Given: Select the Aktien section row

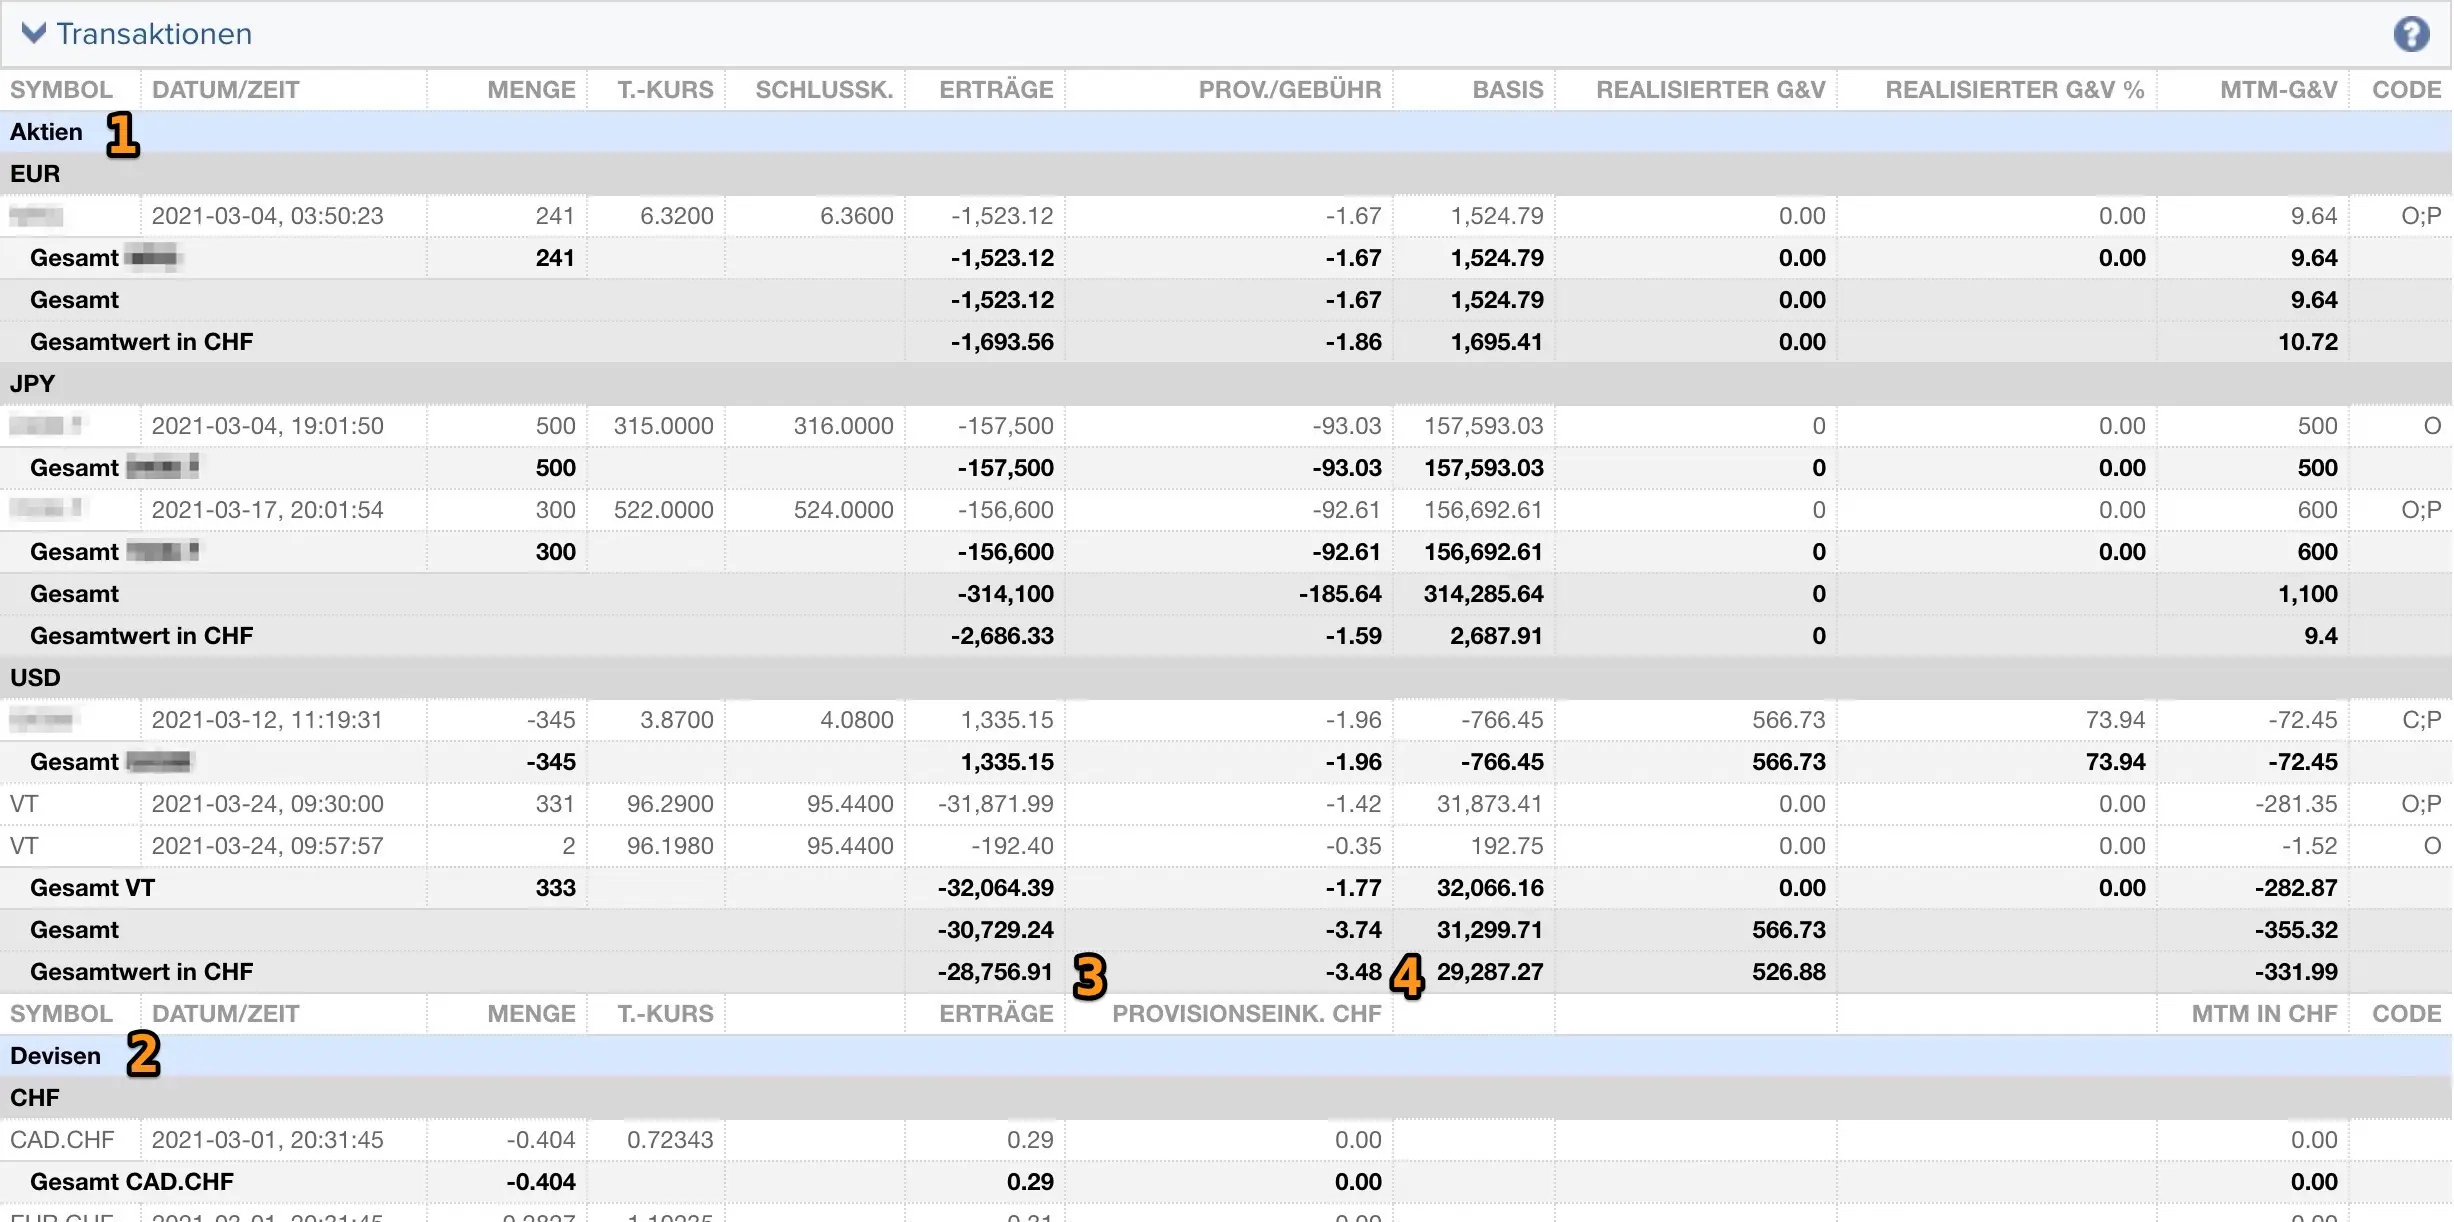Looking at the screenshot, I should pyautogui.click(x=46, y=132).
